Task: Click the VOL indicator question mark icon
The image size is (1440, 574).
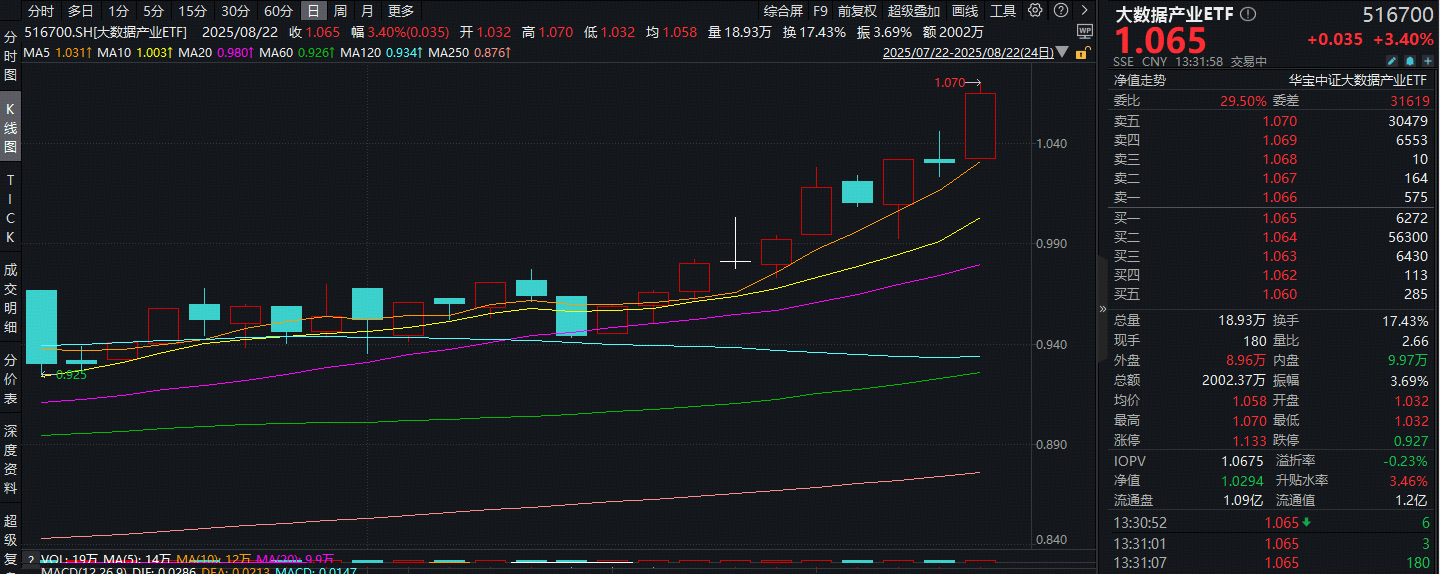Action: click(x=31, y=559)
